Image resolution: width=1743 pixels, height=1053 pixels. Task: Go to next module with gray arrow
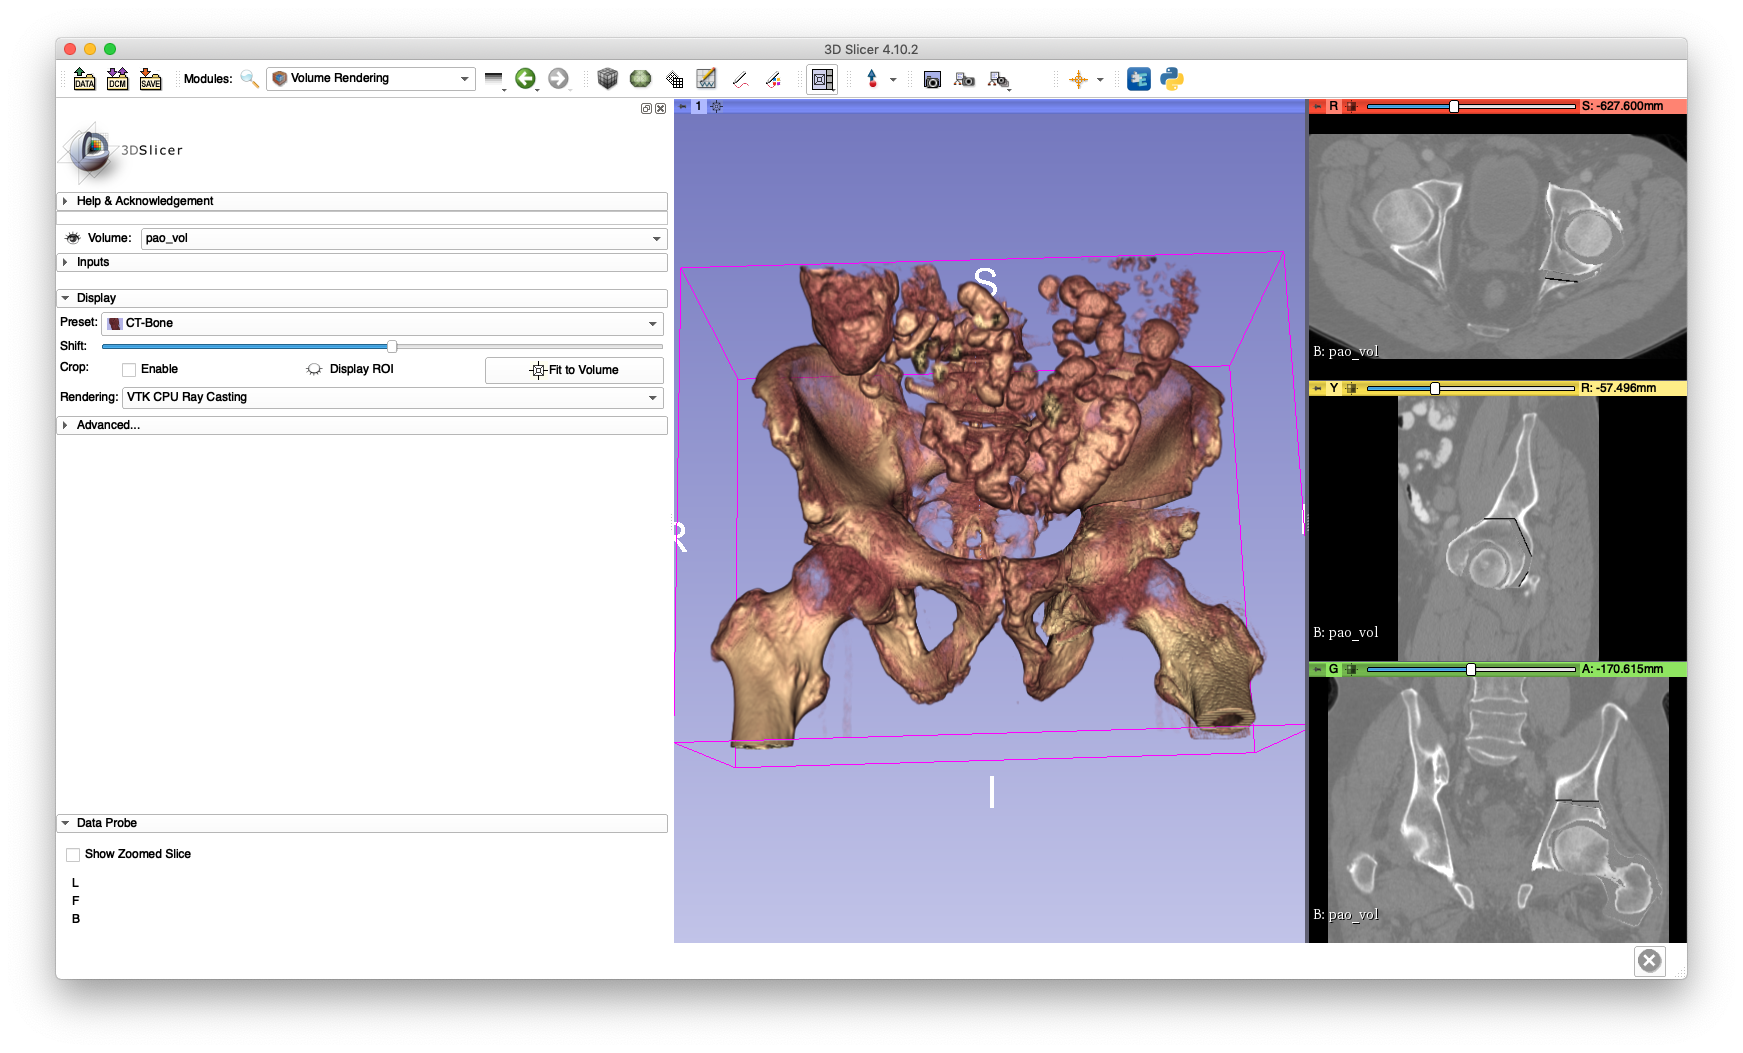(x=559, y=79)
